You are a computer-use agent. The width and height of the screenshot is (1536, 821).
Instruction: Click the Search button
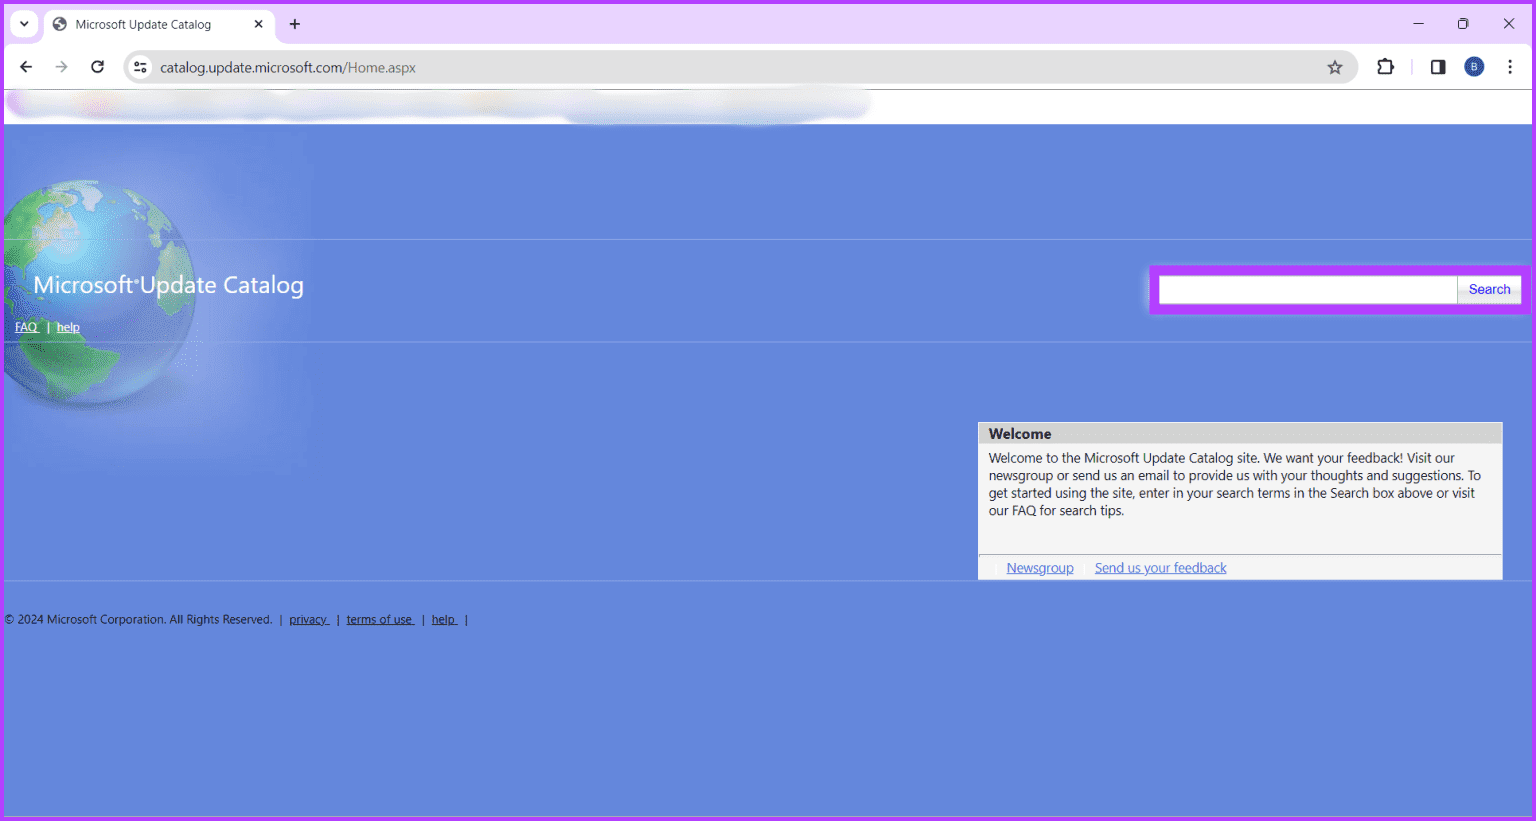click(1489, 289)
